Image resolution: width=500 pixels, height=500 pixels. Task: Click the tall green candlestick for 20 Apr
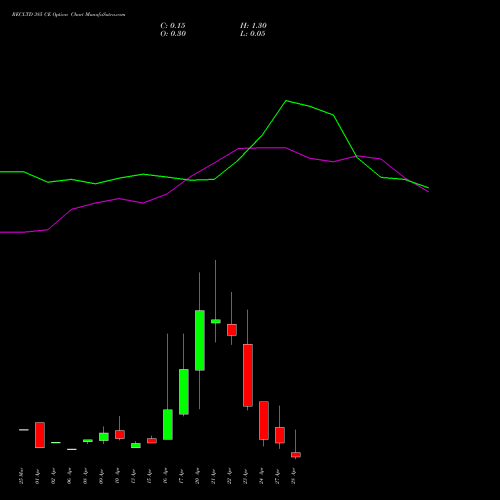[x=200, y=340]
